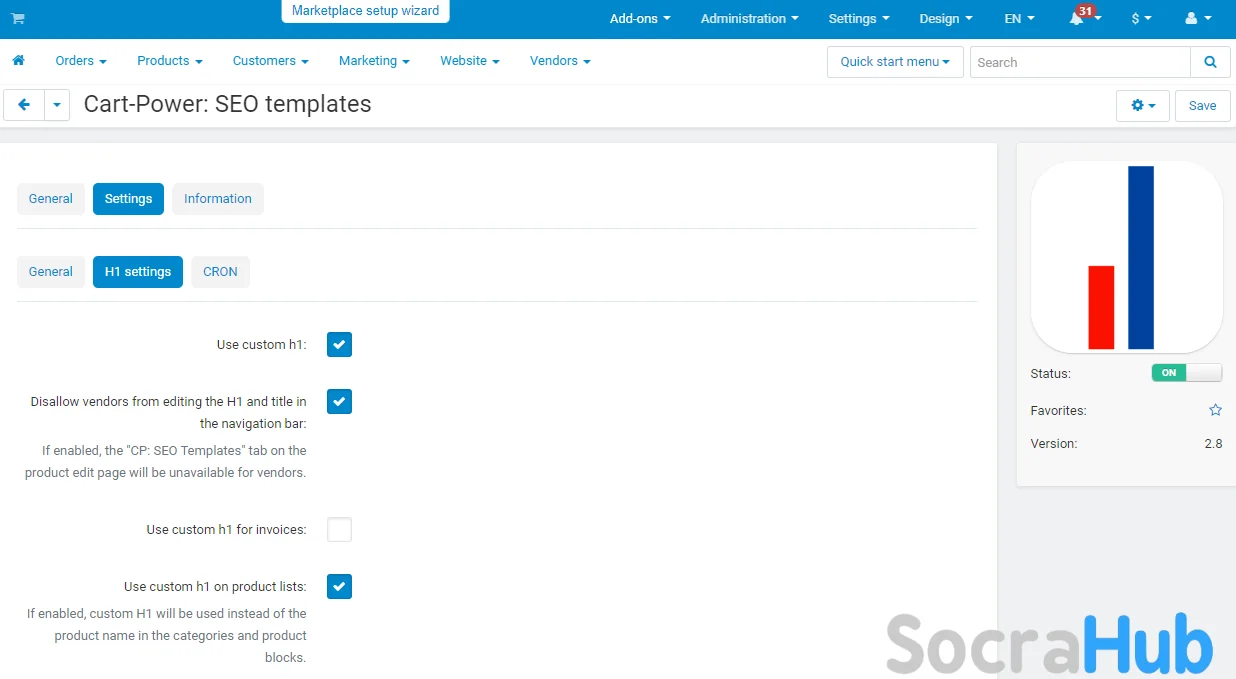
Task: Select the top-level Settings tab
Action: (128, 199)
